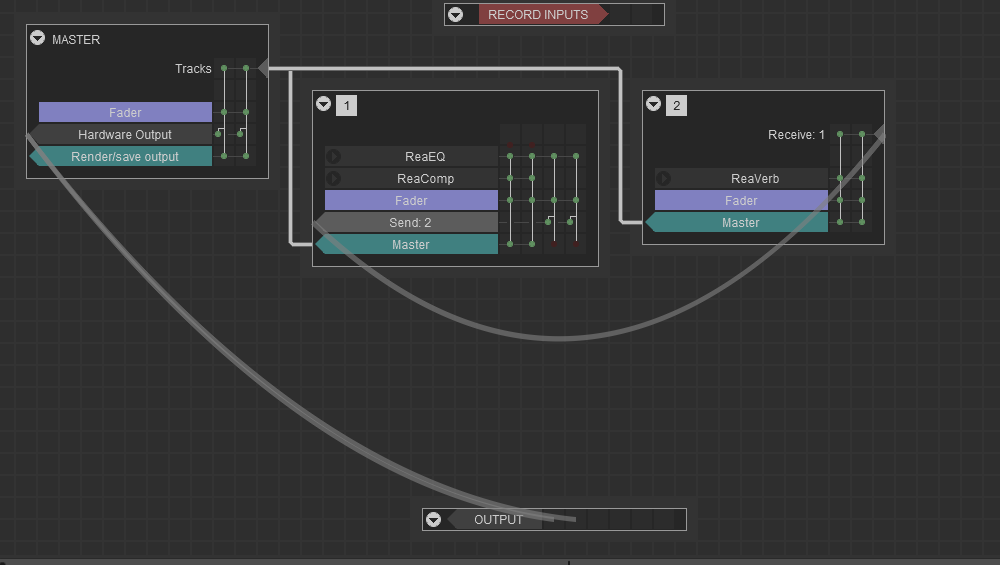Click track 1 number badge
The width and height of the screenshot is (1000, 565).
click(x=346, y=105)
